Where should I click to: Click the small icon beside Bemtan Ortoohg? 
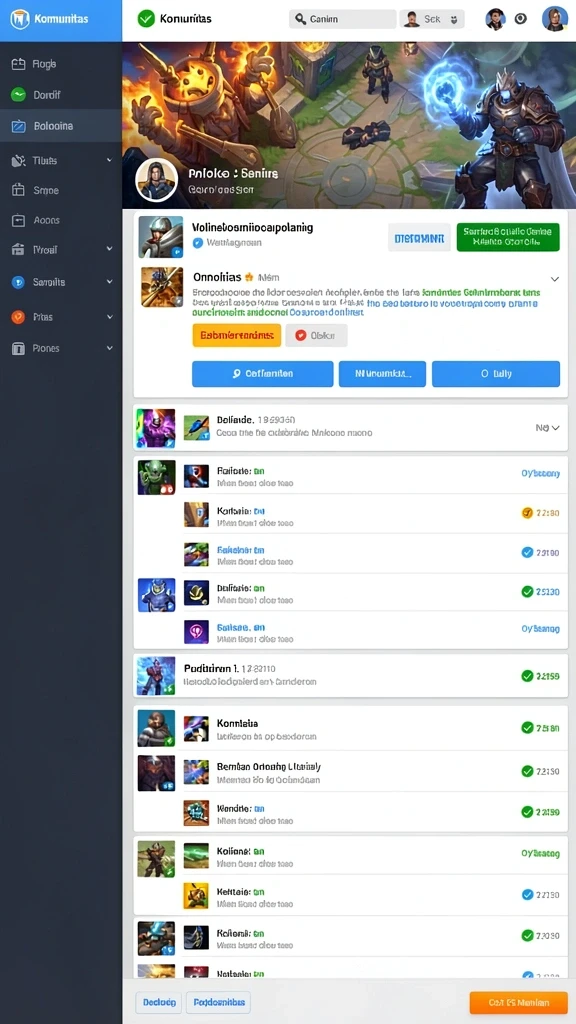197,772
